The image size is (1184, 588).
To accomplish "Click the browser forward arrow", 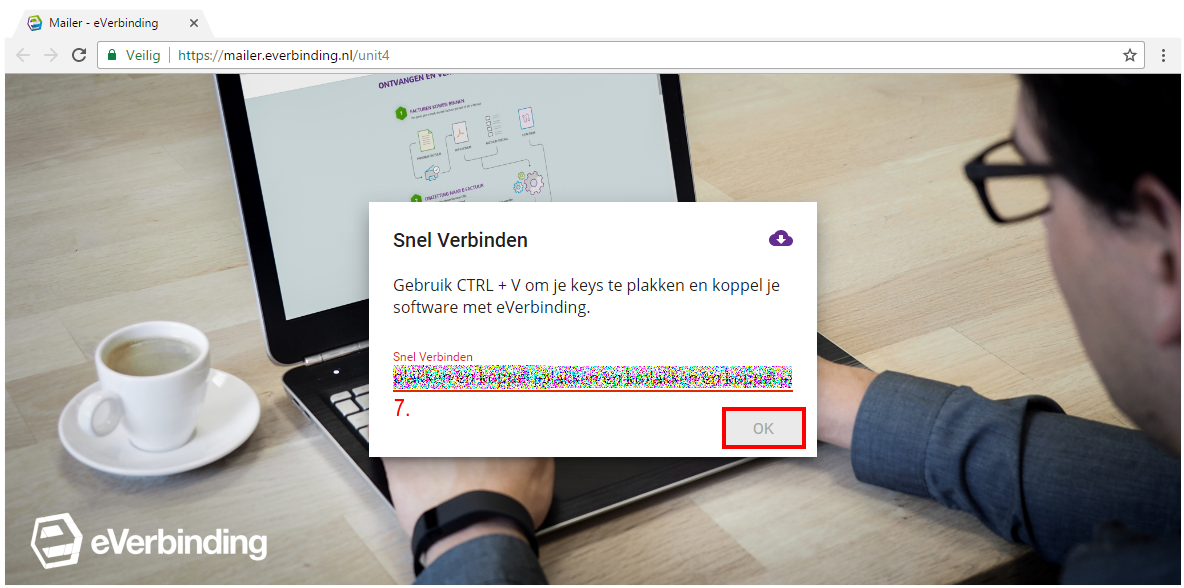I will click(x=51, y=55).
